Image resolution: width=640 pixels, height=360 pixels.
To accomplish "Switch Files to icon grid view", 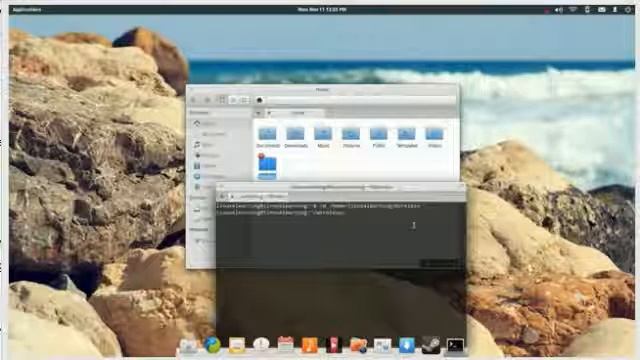I will pyautogui.click(x=222, y=100).
